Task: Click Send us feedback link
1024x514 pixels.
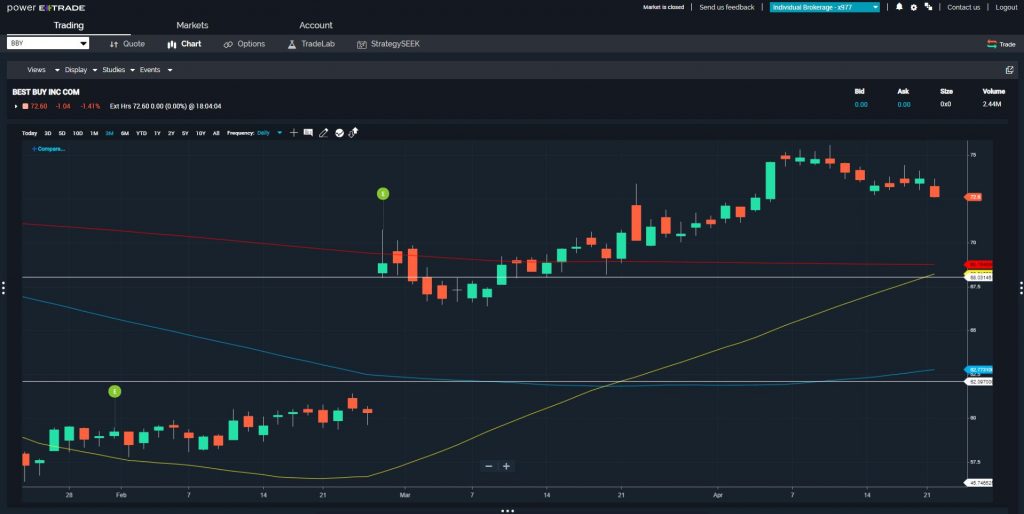Action: point(727,7)
